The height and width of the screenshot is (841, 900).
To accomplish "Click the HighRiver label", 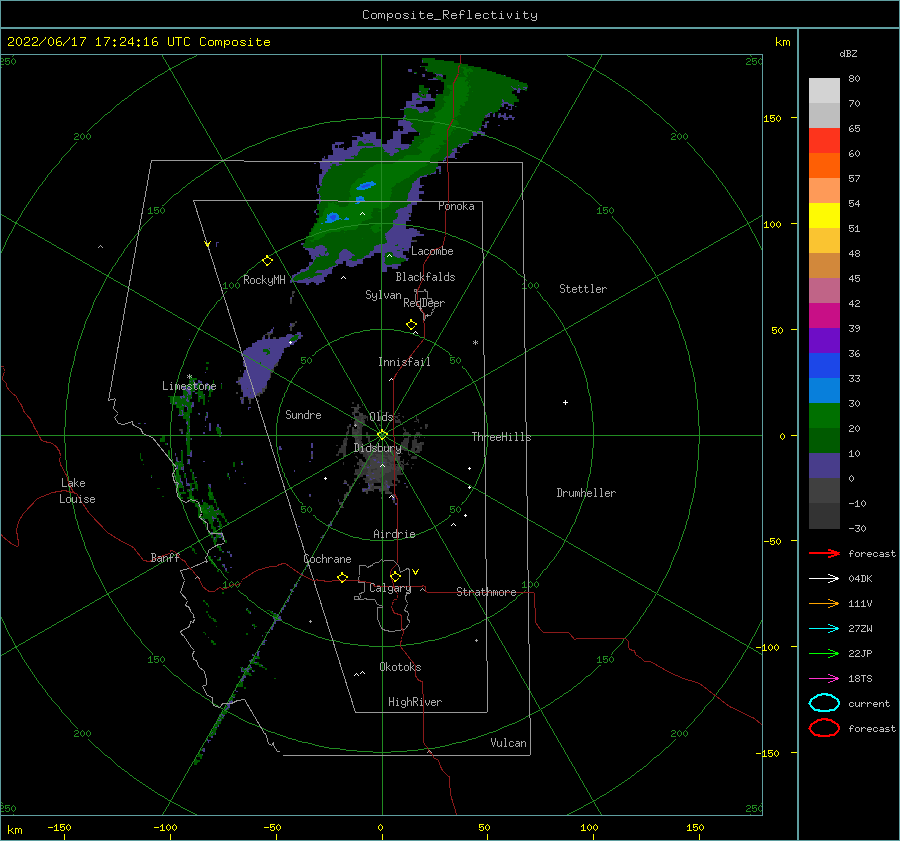I will pyautogui.click(x=415, y=702).
